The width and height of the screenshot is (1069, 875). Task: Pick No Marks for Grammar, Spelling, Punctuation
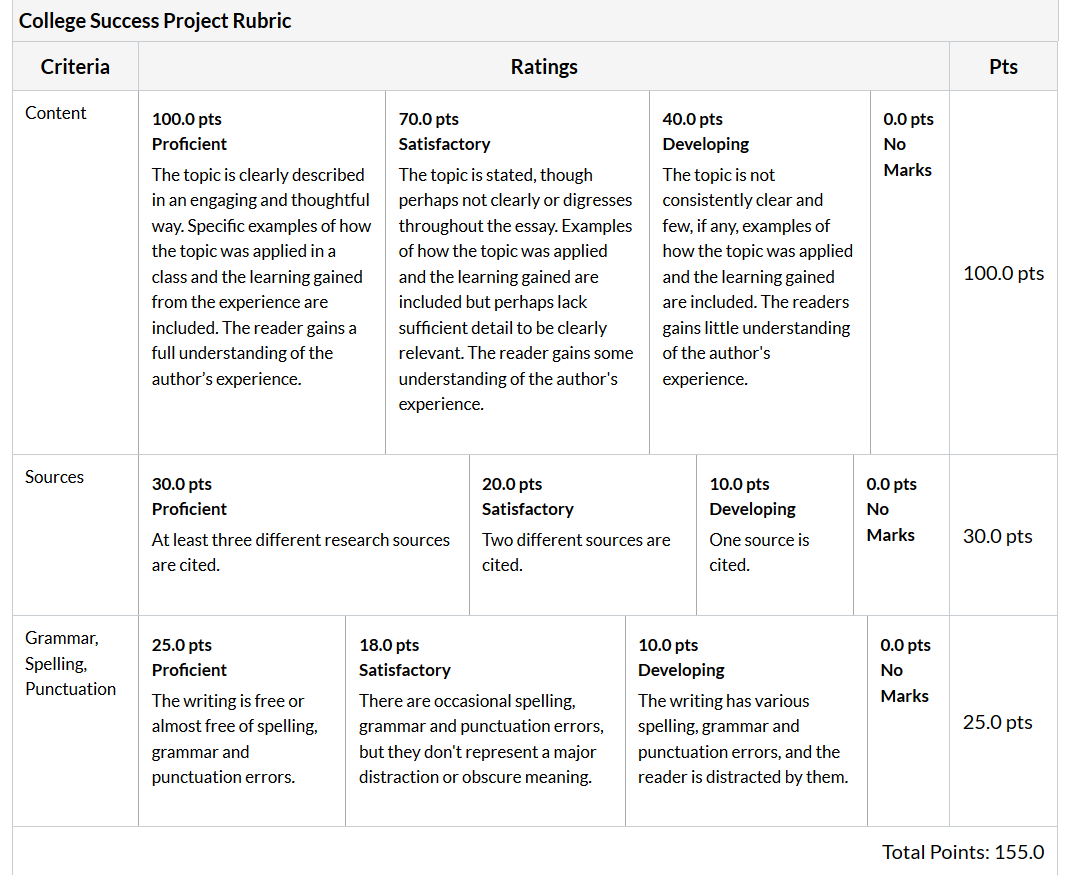tap(908, 721)
